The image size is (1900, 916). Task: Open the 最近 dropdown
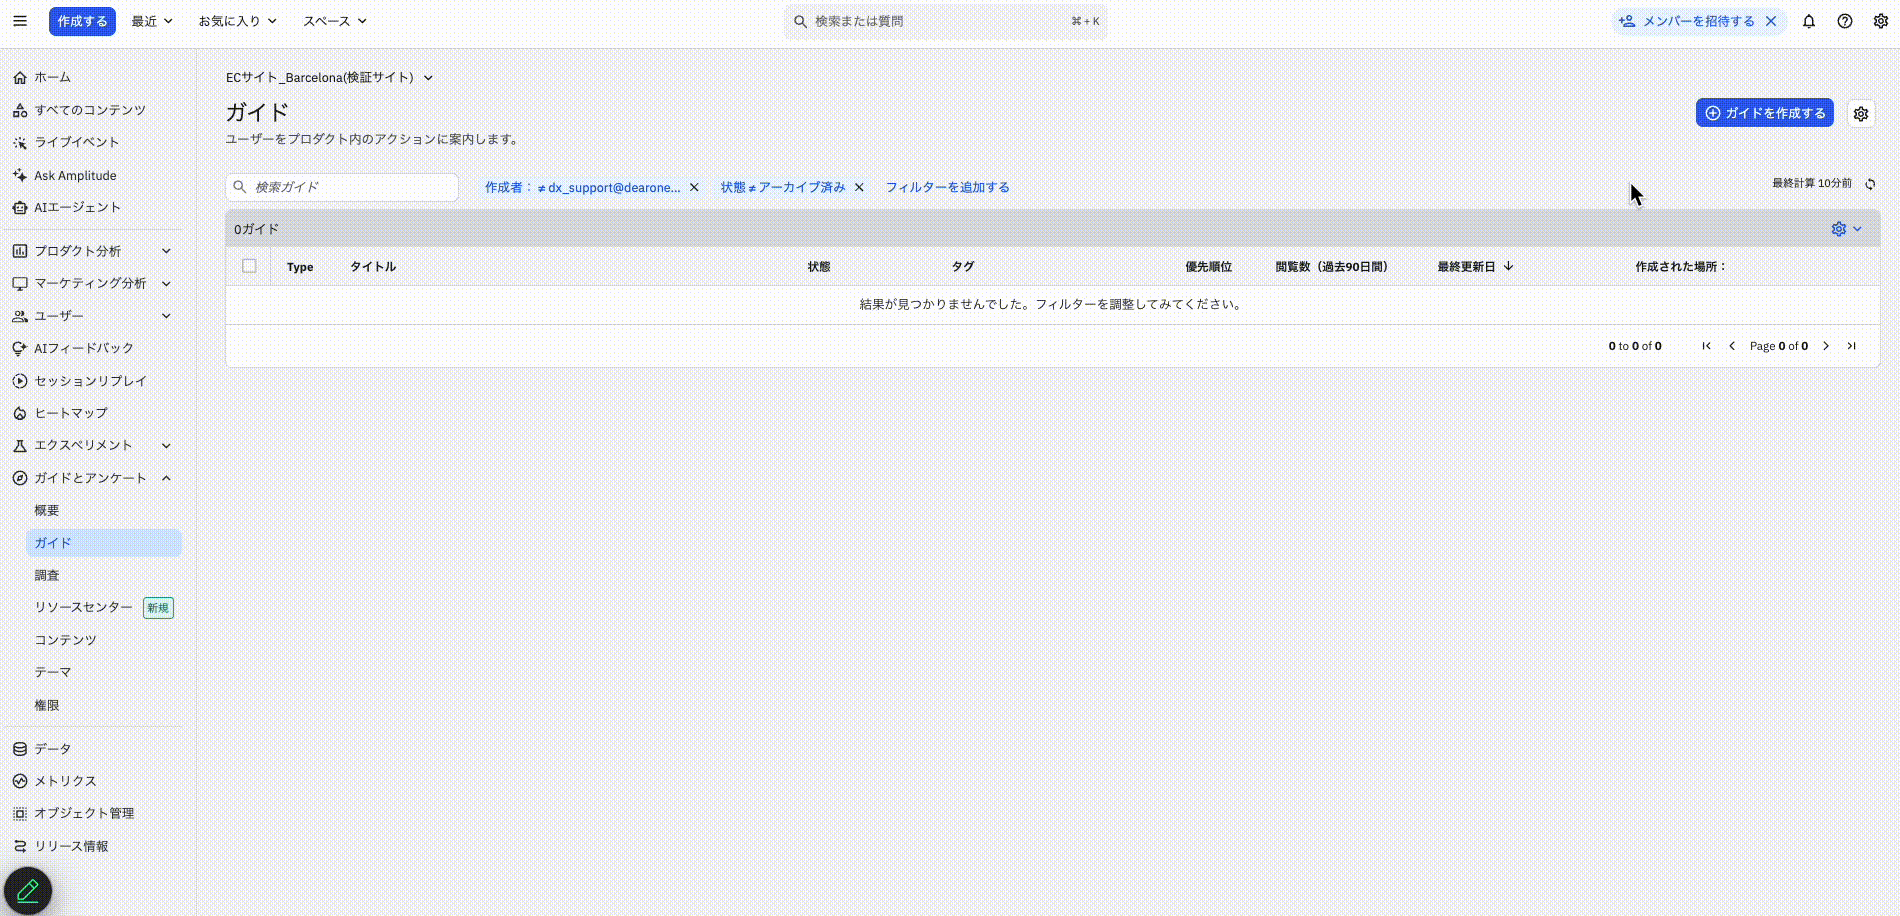(151, 21)
